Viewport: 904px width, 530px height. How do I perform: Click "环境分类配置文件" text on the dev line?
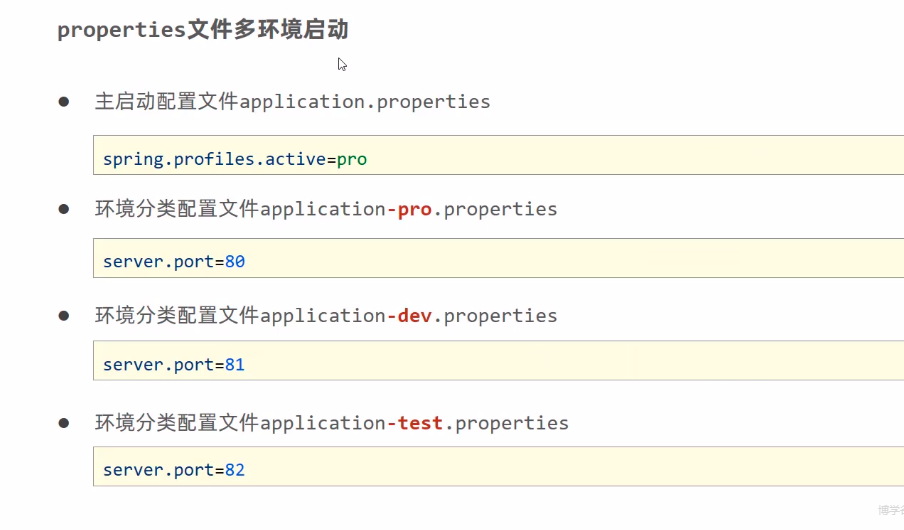pos(177,316)
